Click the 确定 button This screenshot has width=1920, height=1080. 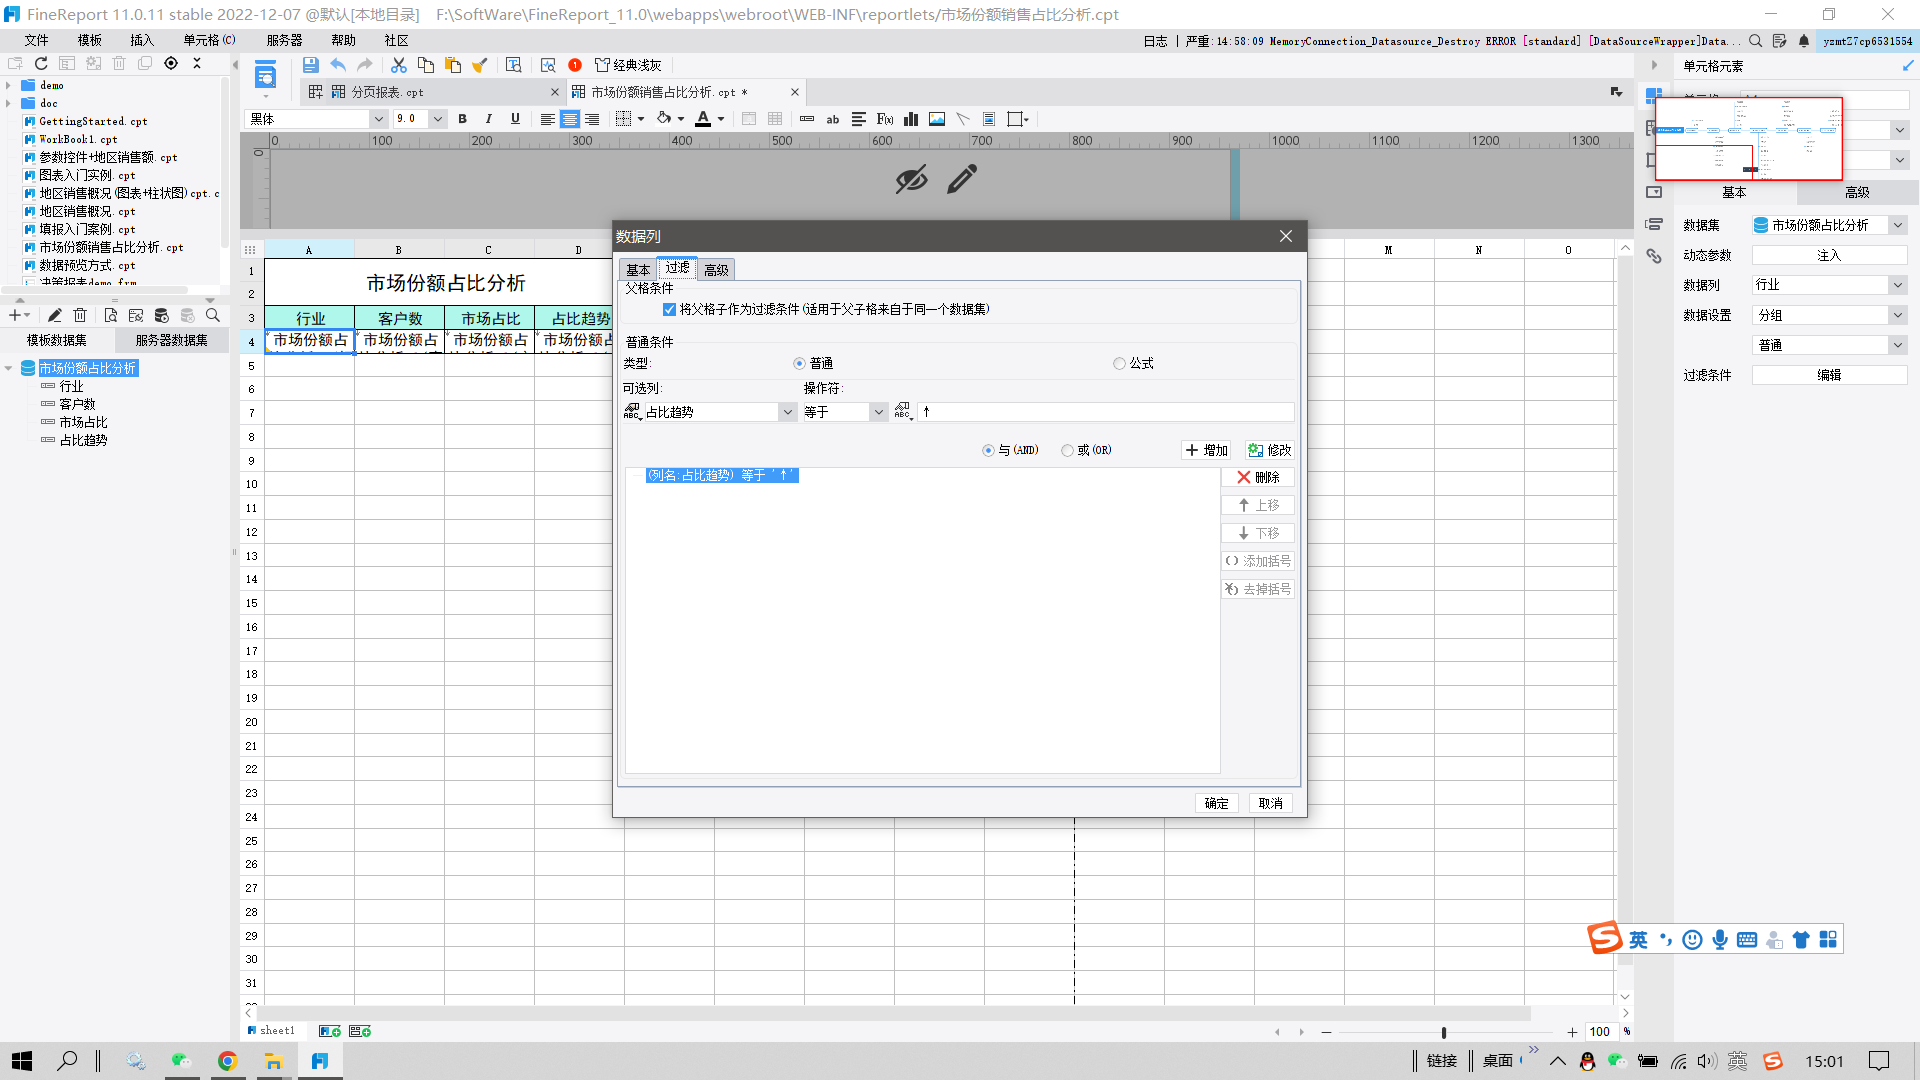[1216, 803]
